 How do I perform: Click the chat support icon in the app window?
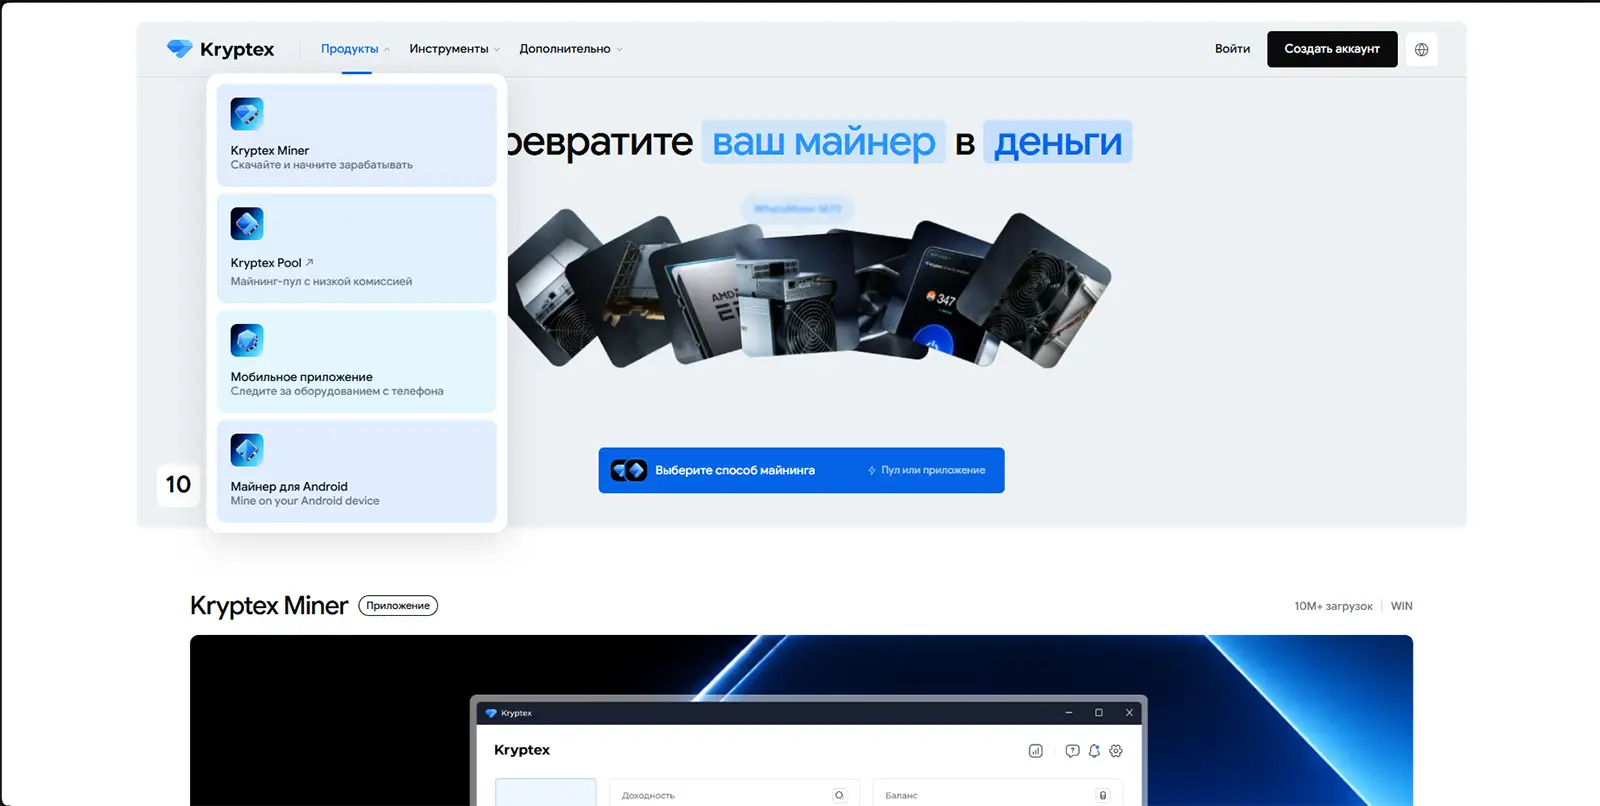(x=1072, y=751)
